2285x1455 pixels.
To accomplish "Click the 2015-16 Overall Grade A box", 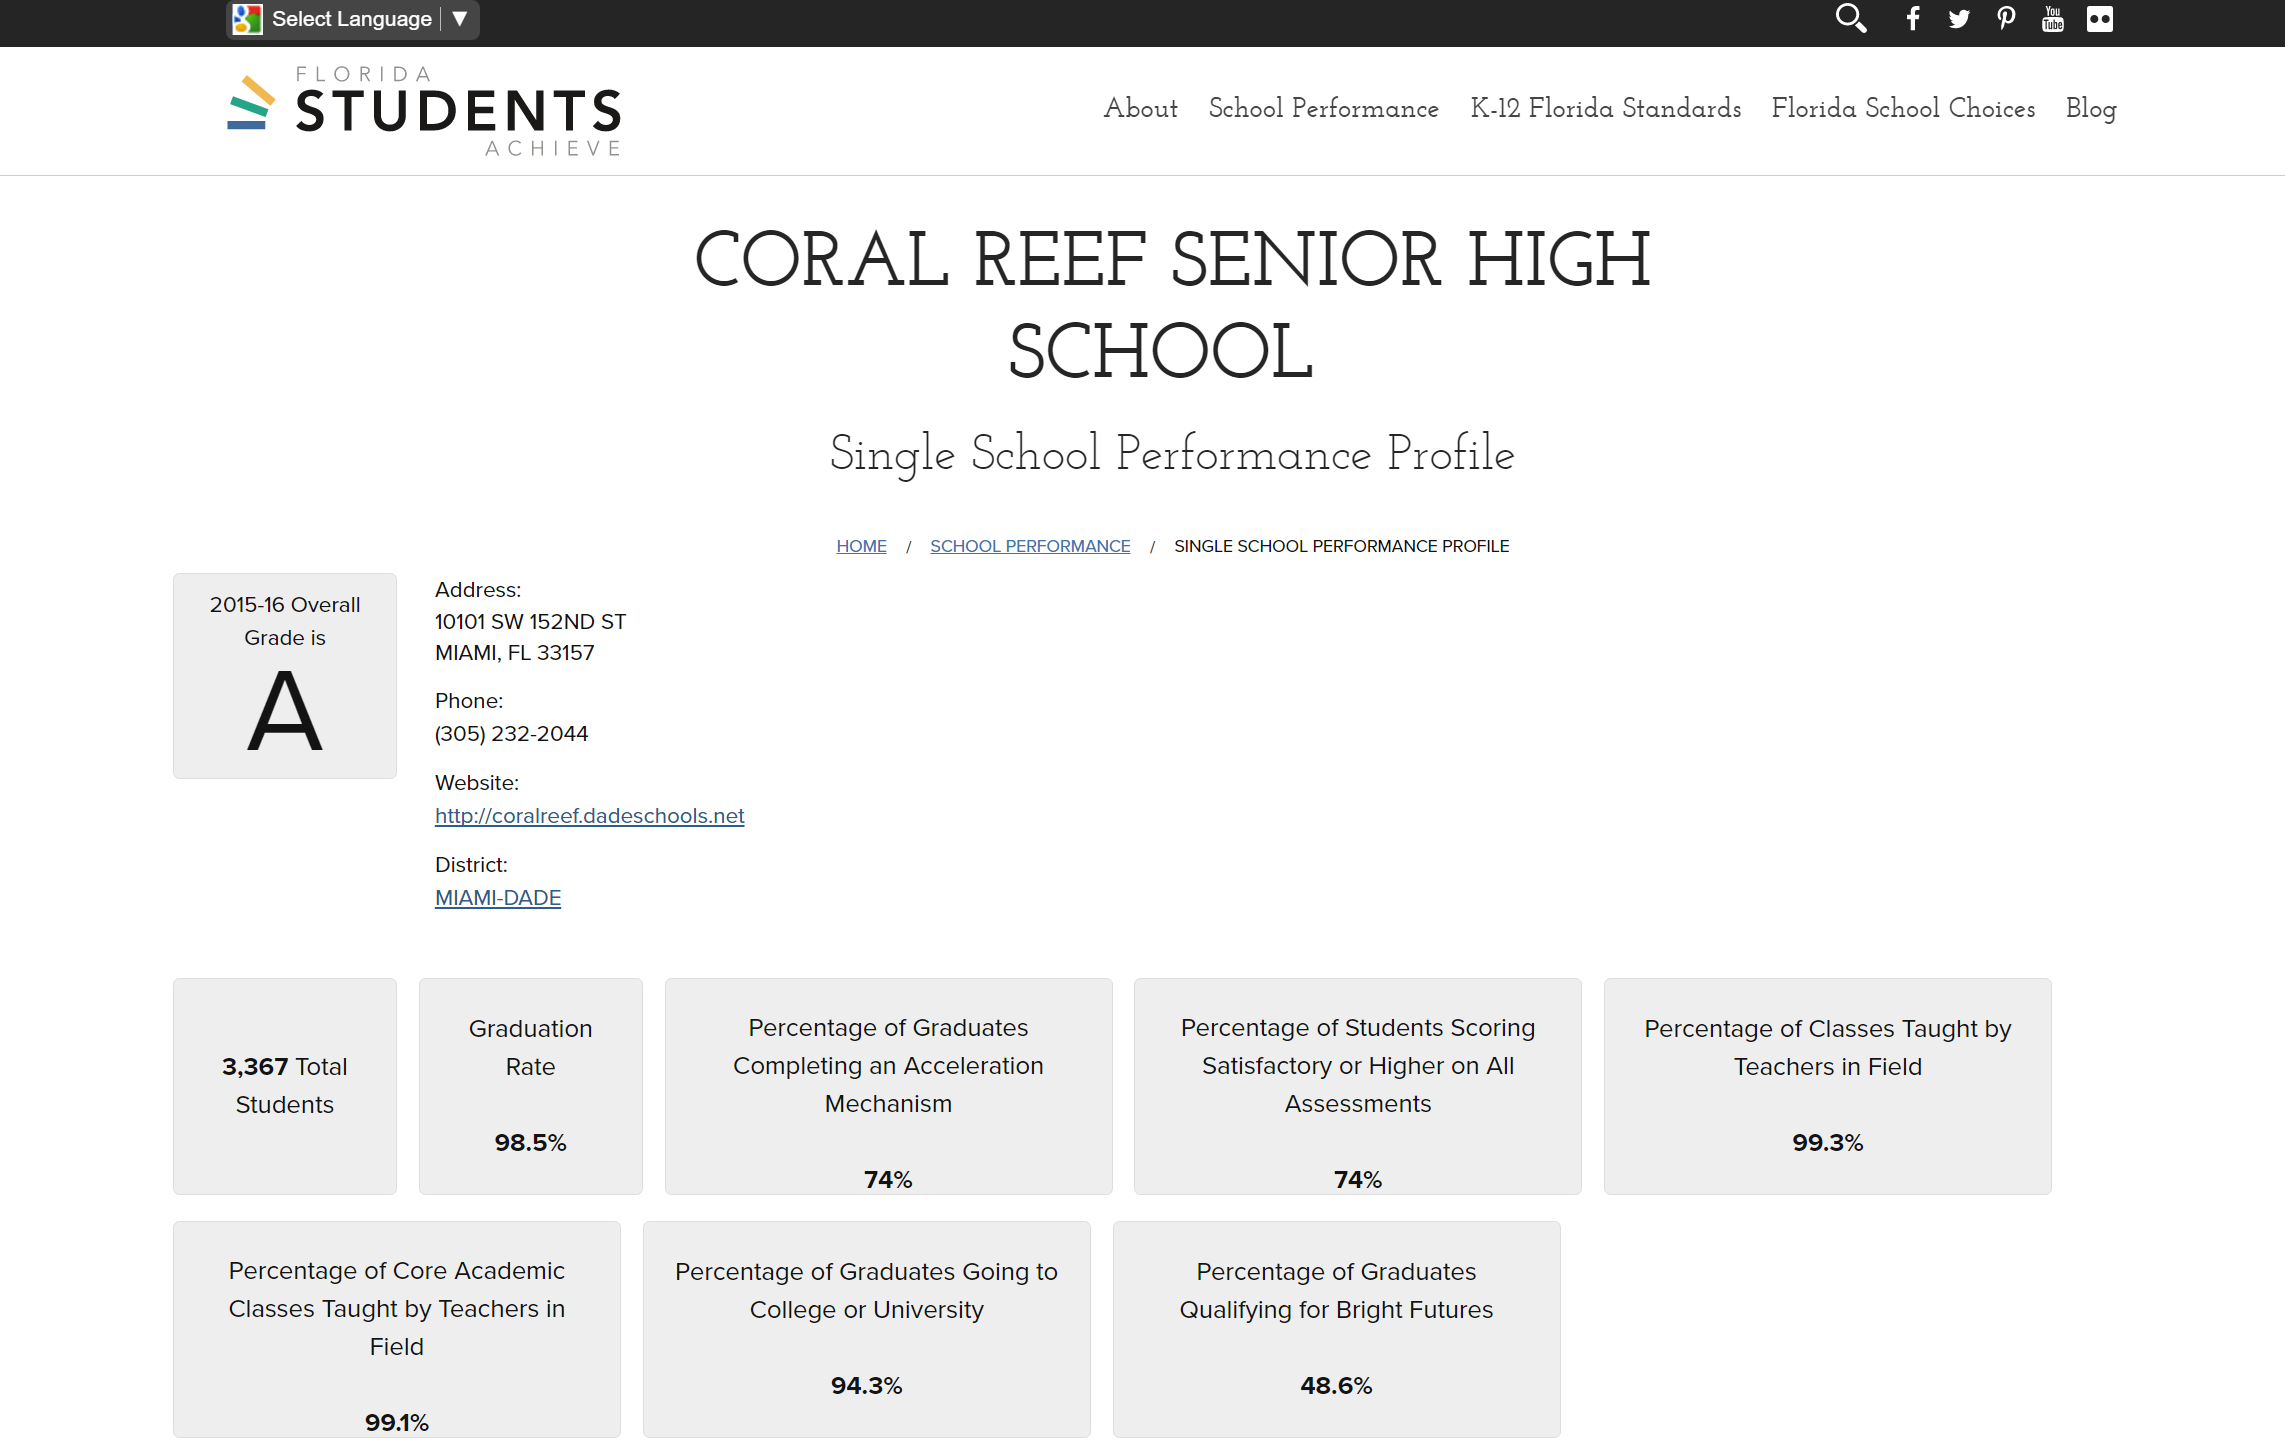I will coord(285,676).
